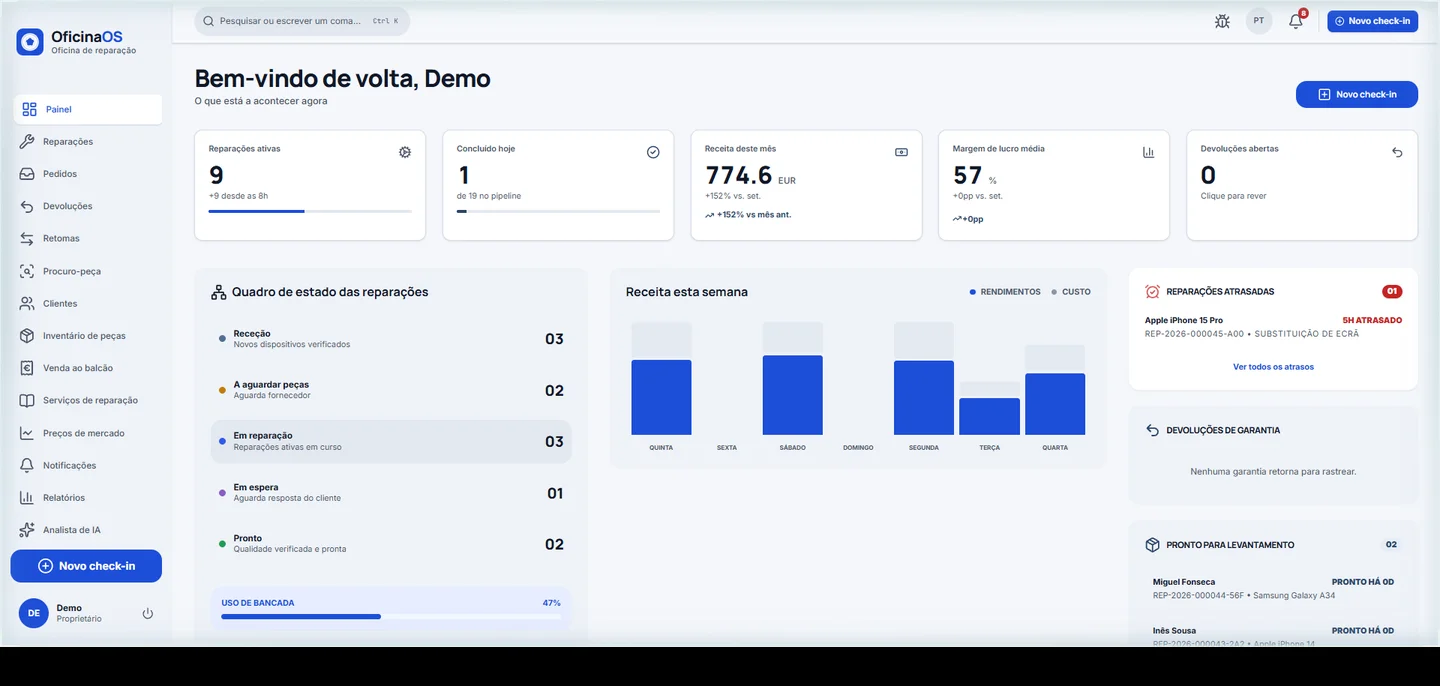1440x686 pixels.
Task: Click the money icon on Receita deste mês card
Action: pos(901,152)
